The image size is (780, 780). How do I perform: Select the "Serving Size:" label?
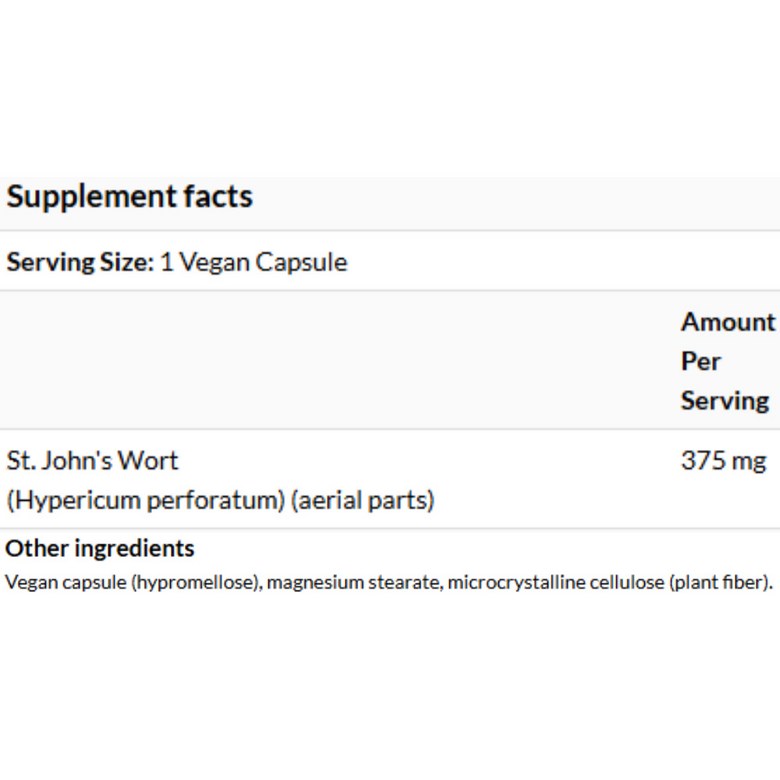80,262
